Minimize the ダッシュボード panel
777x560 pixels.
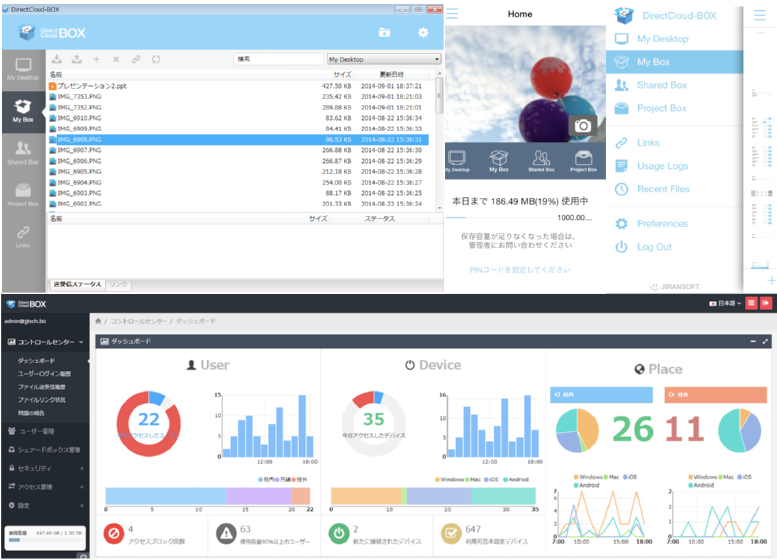pos(753,341)
